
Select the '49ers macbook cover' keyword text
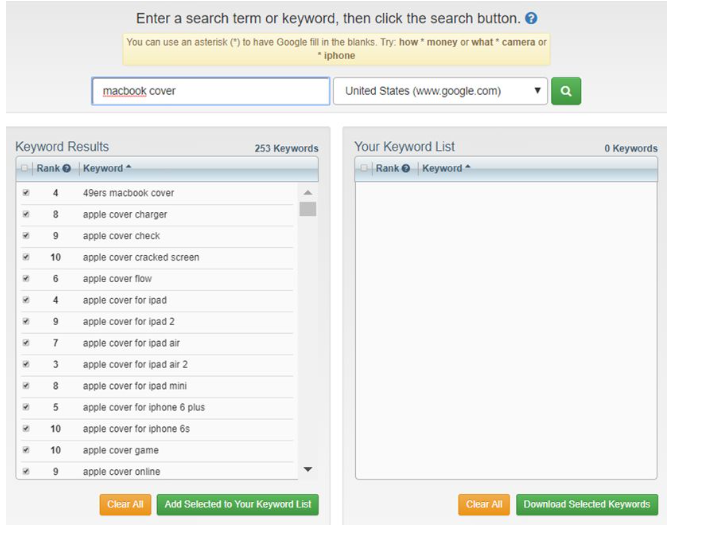128,193
